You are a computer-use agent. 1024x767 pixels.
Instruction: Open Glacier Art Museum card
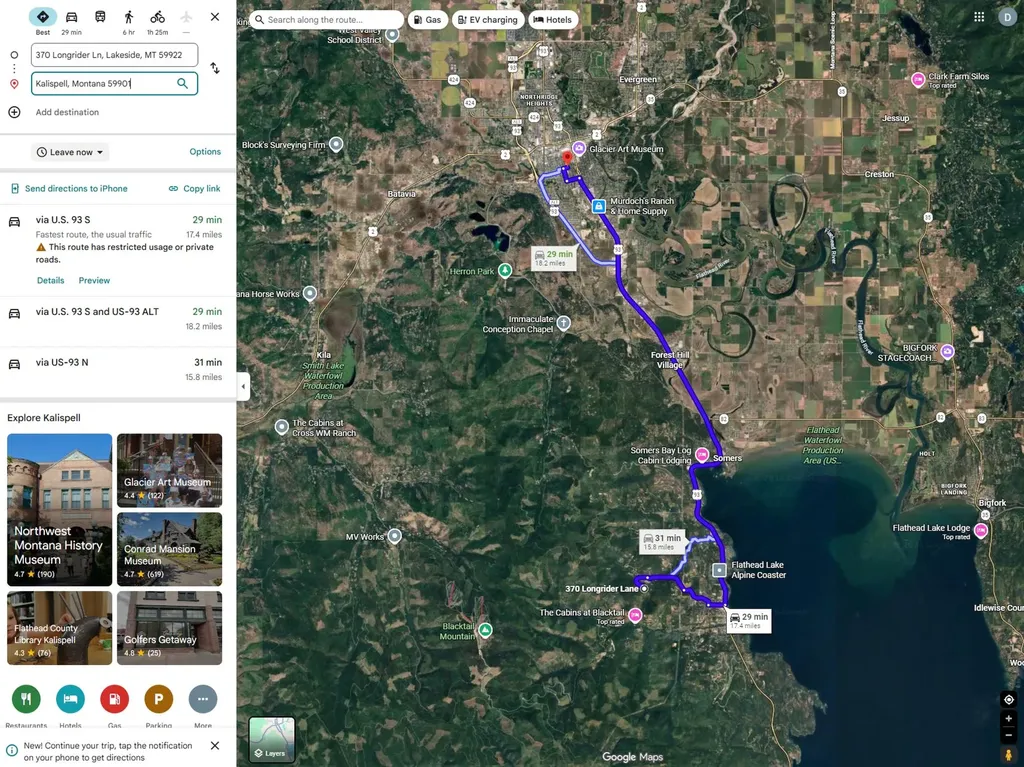[170, 470]
